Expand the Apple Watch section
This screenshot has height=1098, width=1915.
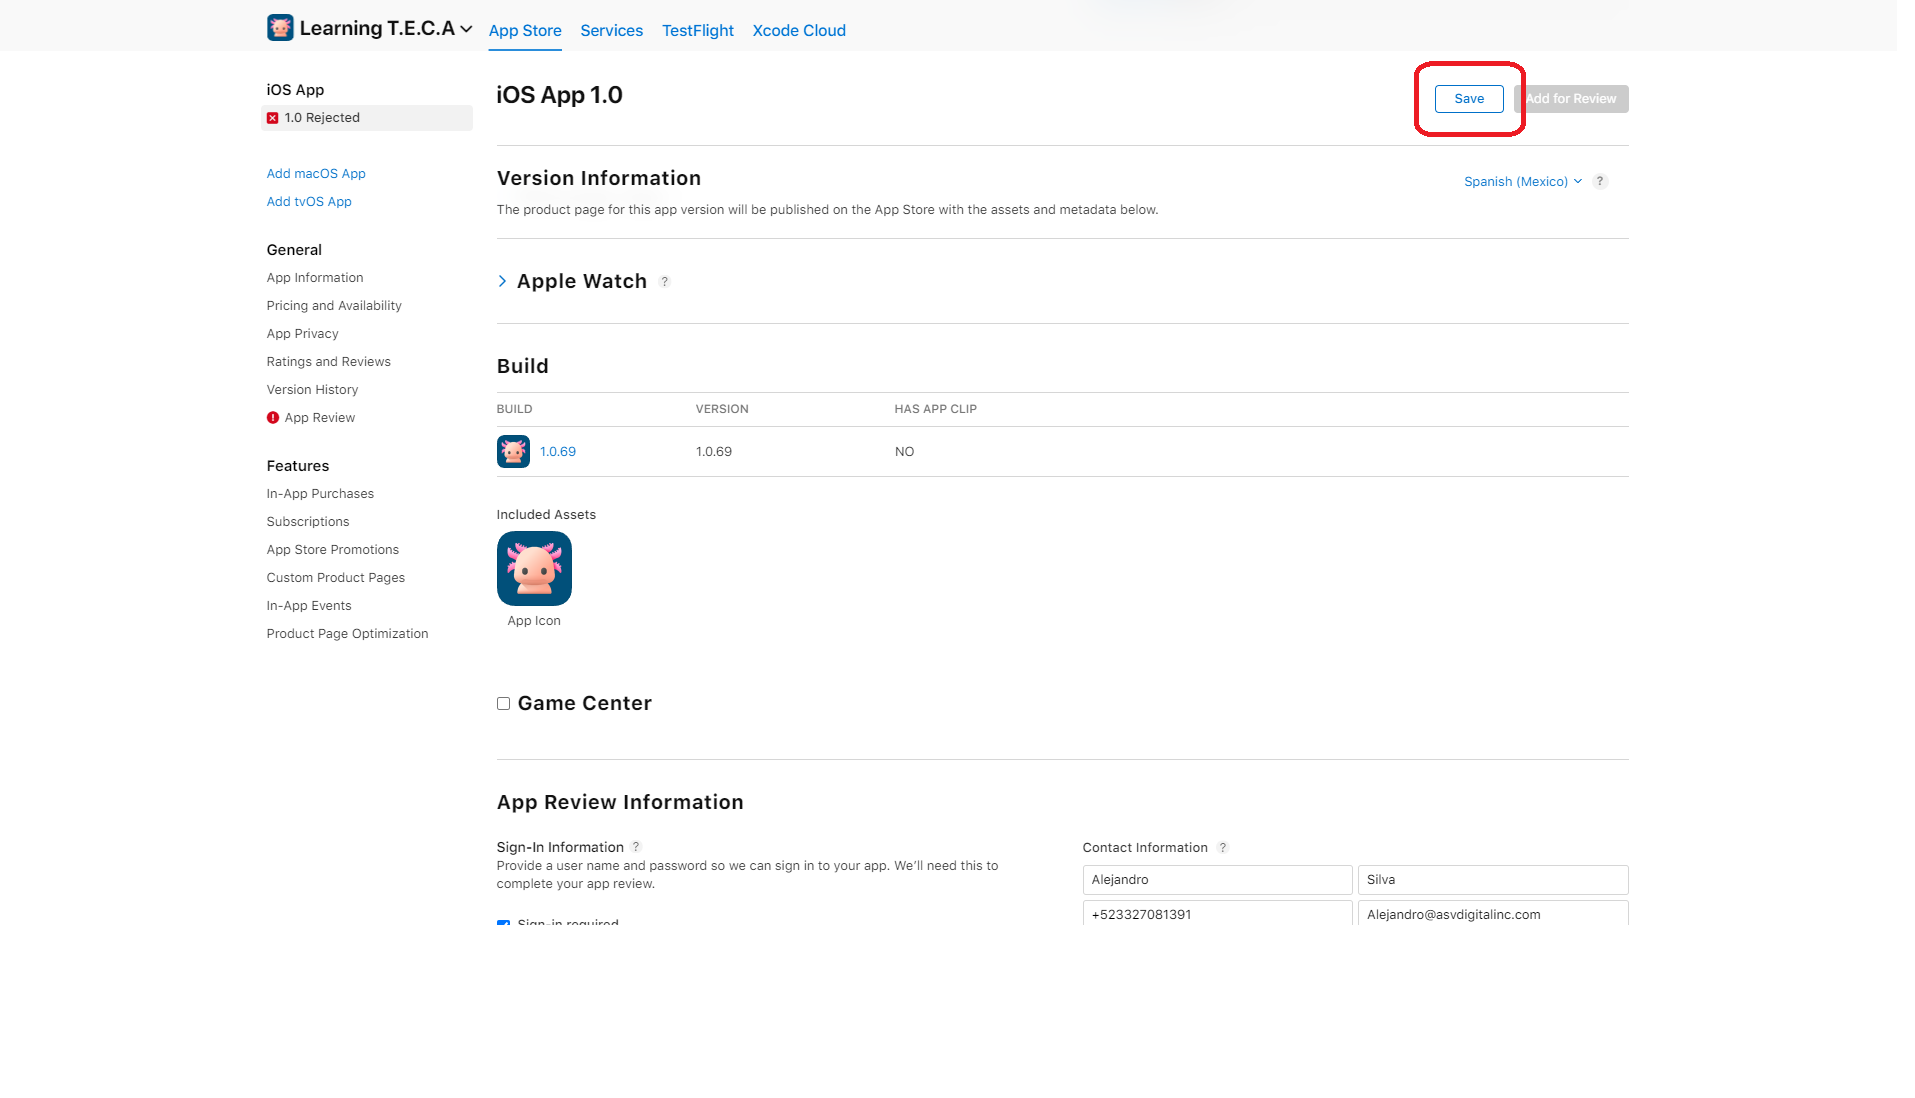pos(502,282)
